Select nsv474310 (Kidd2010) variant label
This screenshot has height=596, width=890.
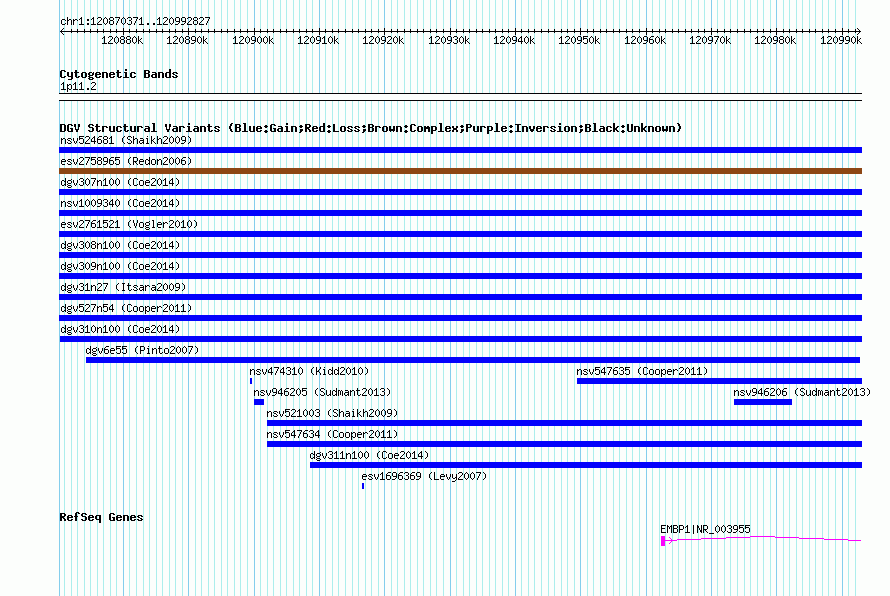(x=309, y=371)
